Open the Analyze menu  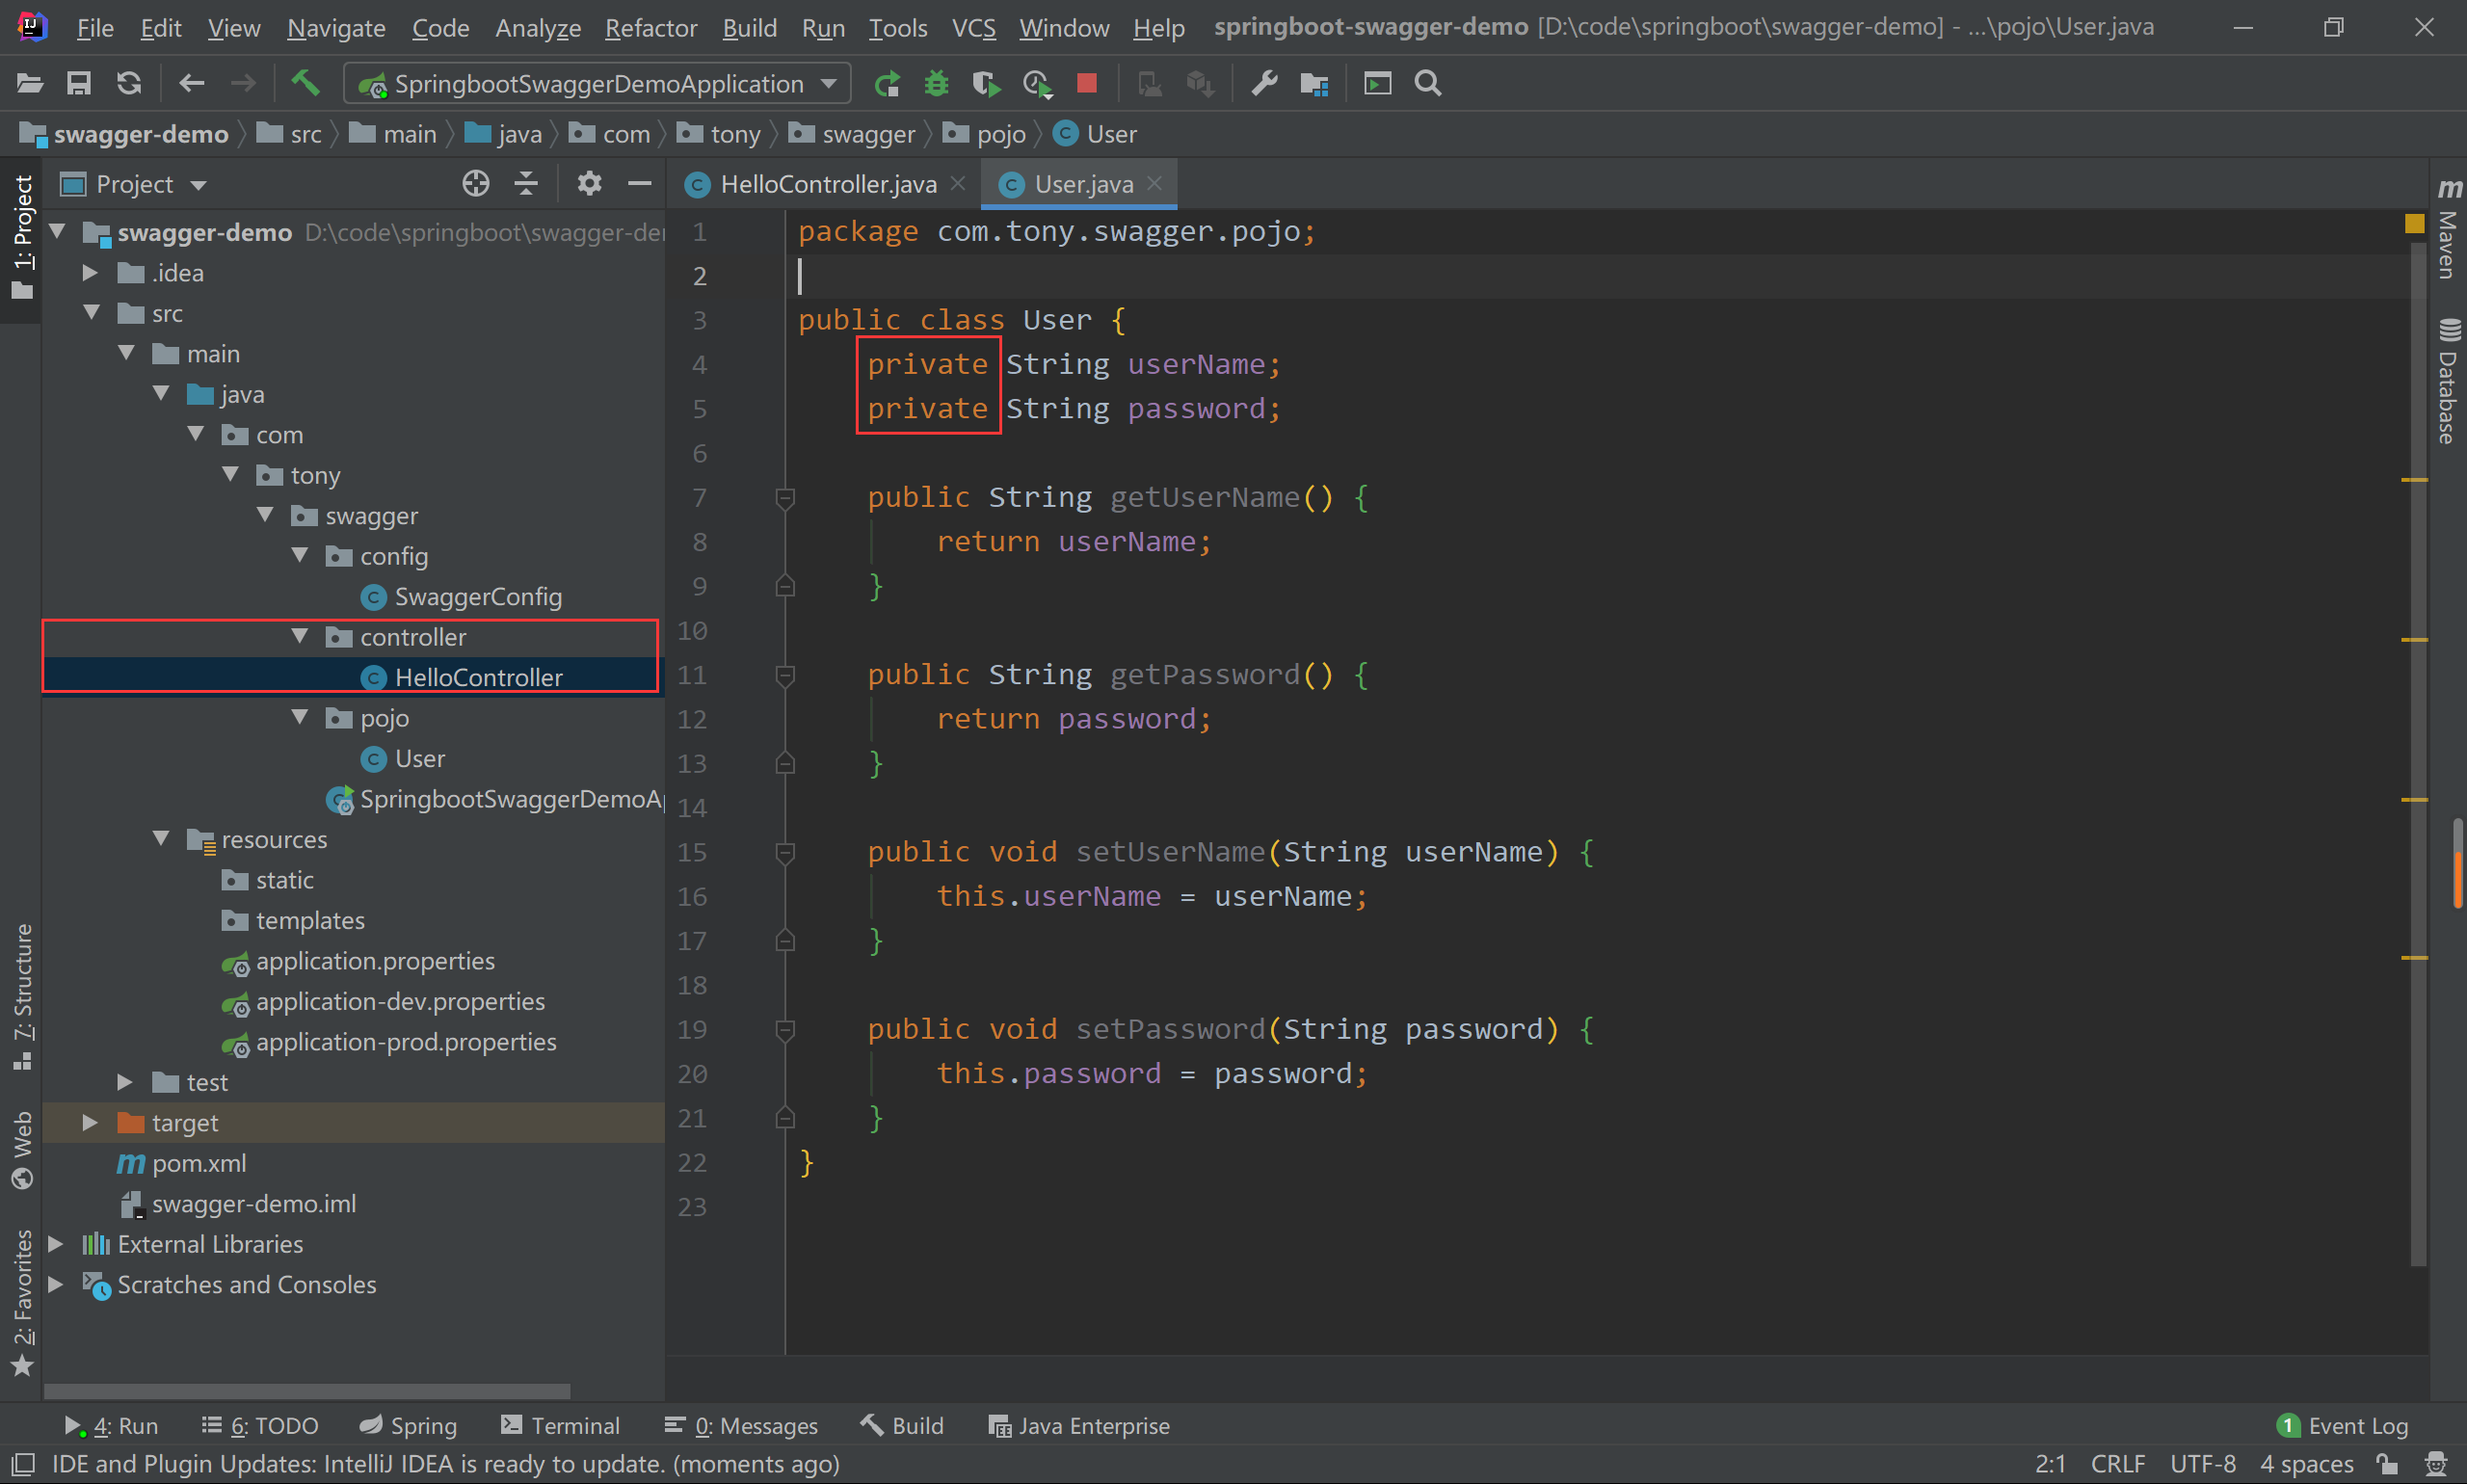click(537, 28)
